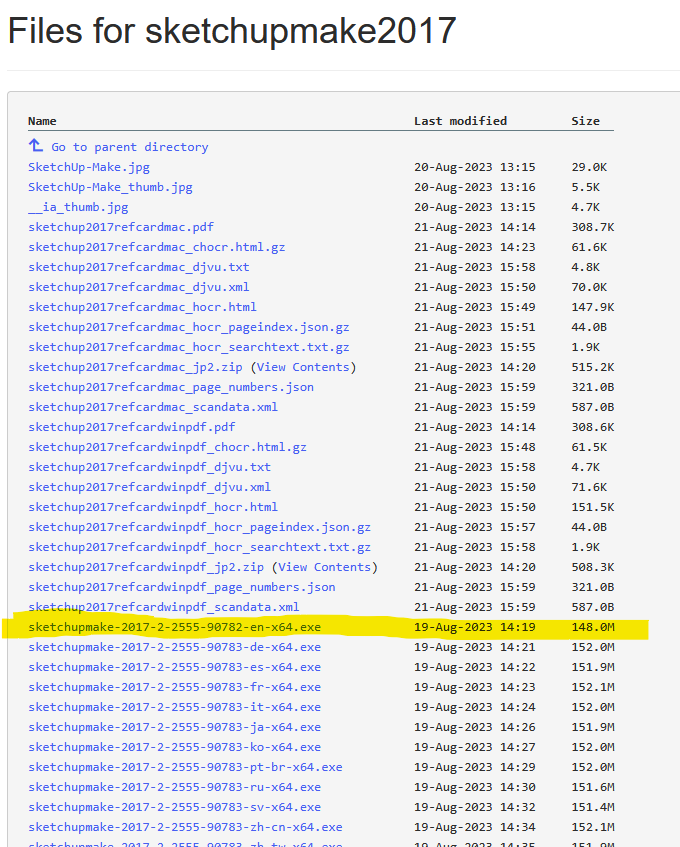Select the 151.6M size value
The image size is (680, 847).
point(593,786)
